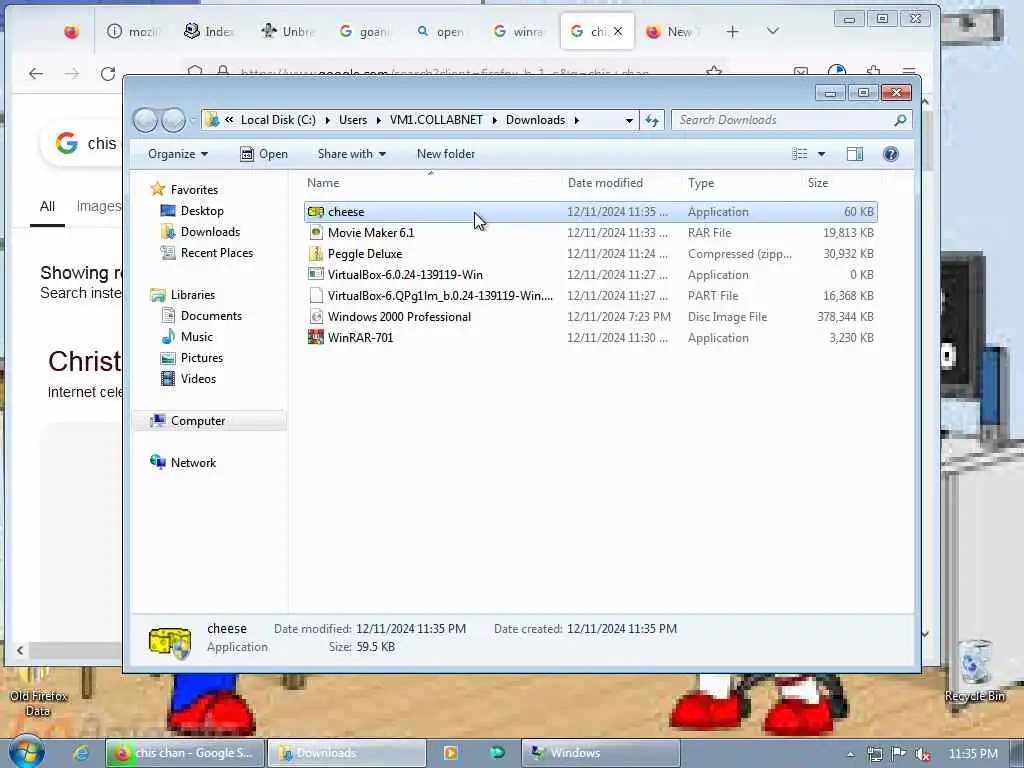This screenshot has width=1024, height=768.
Task: Switch to the New Tab Firefox tab
Action: click(673, 31)
